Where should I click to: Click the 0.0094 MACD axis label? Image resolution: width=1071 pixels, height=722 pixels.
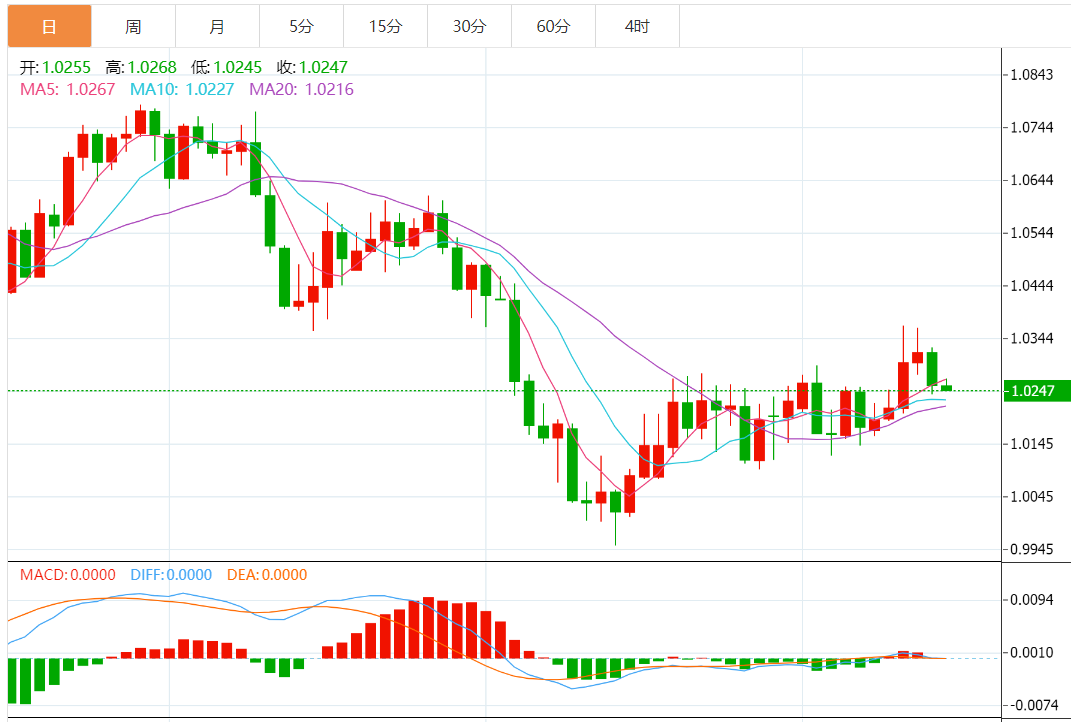click(1031, 600)
